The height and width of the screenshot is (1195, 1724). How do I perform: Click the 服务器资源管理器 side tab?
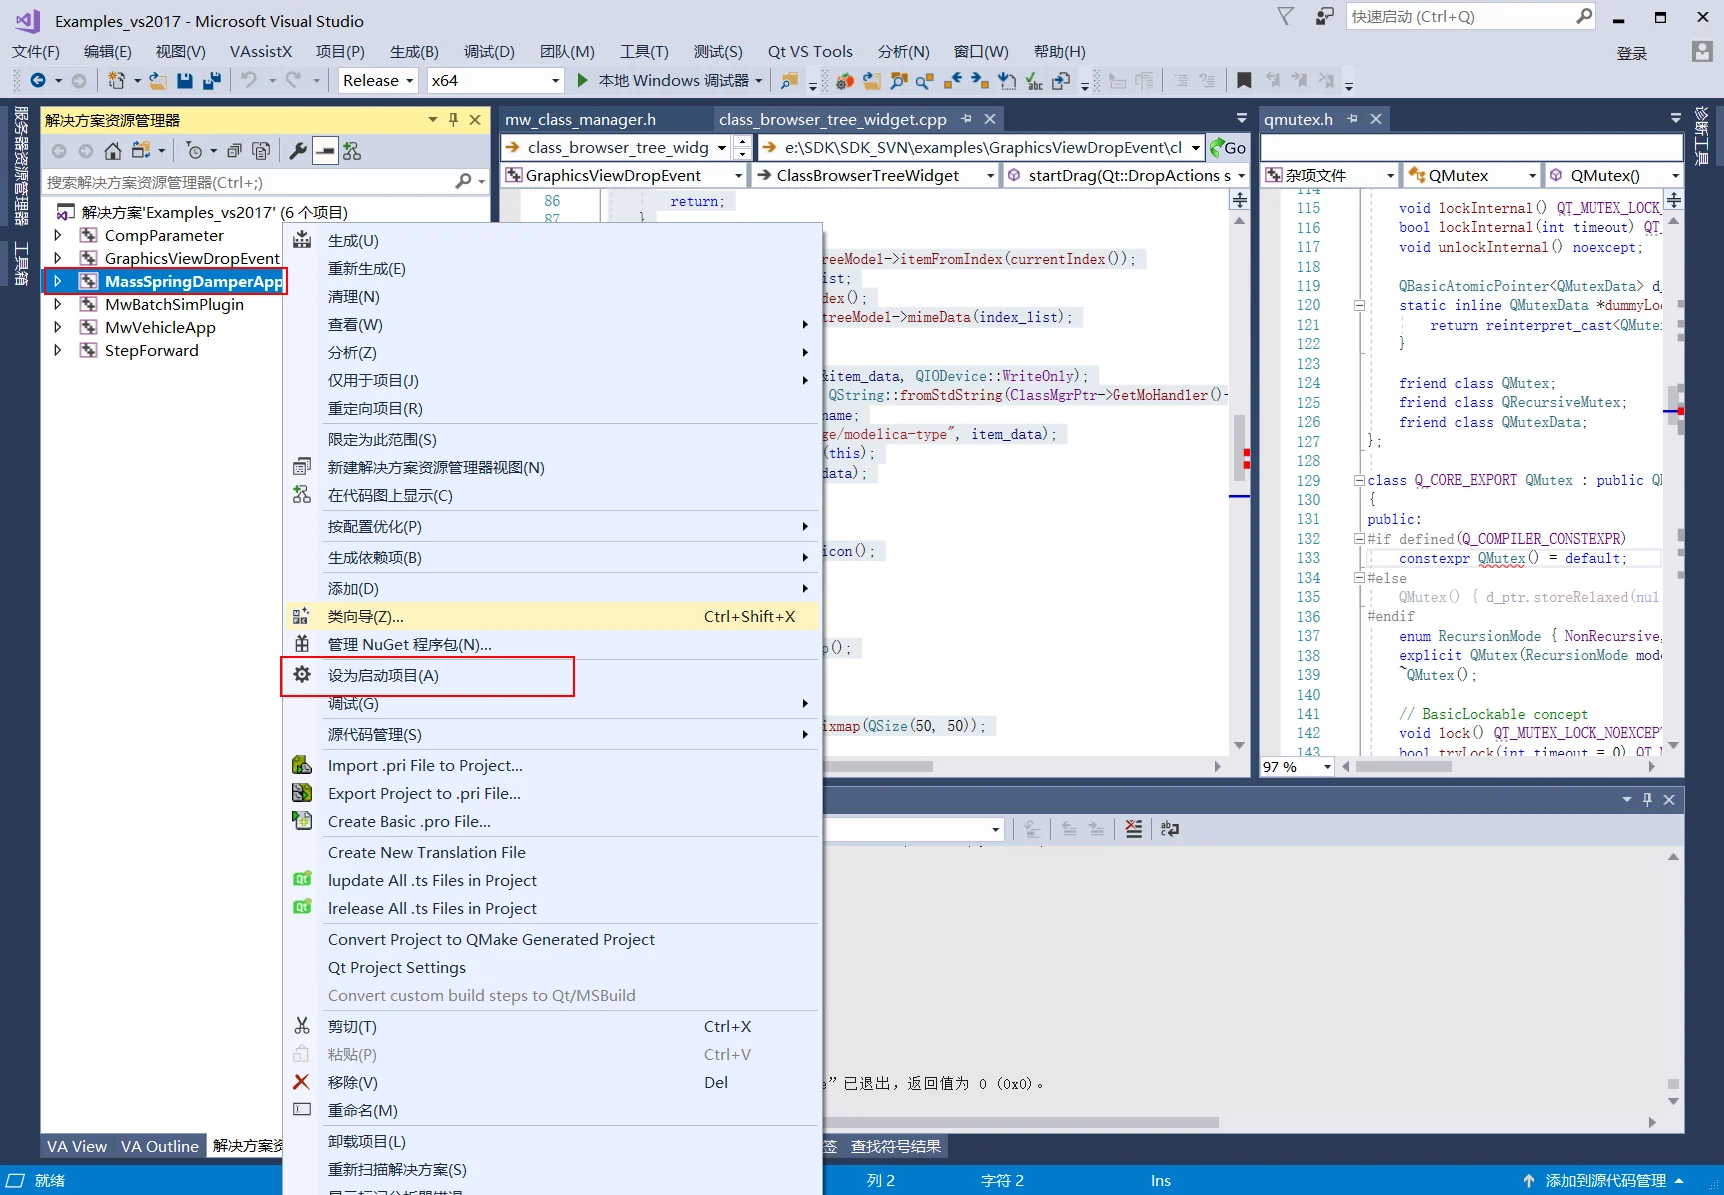(21, 165)
